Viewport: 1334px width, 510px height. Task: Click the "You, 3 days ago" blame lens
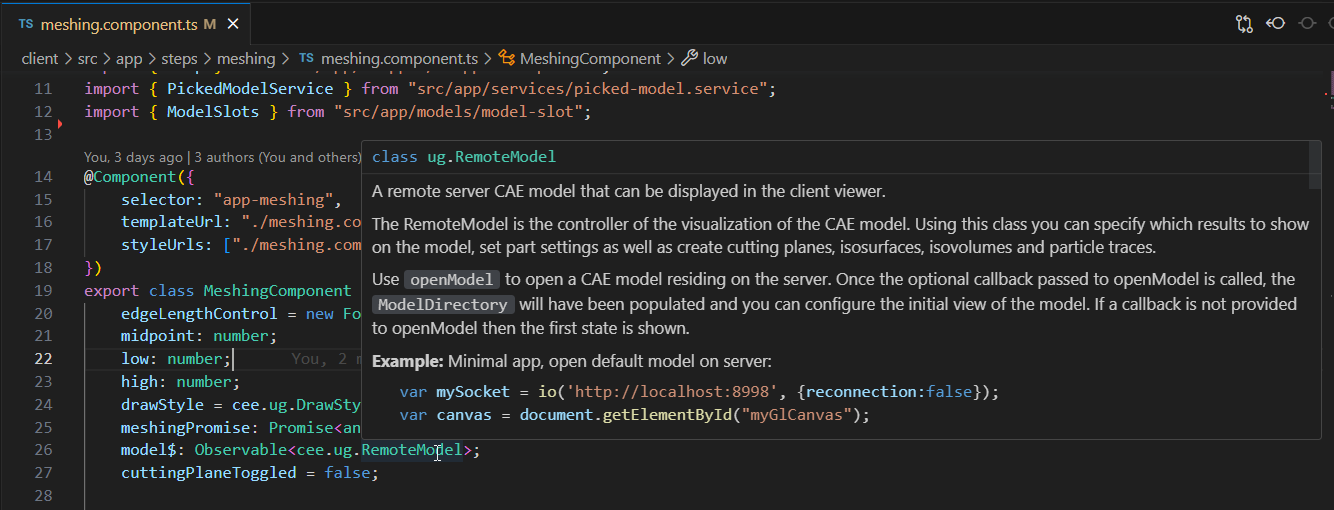click(134, 157)
